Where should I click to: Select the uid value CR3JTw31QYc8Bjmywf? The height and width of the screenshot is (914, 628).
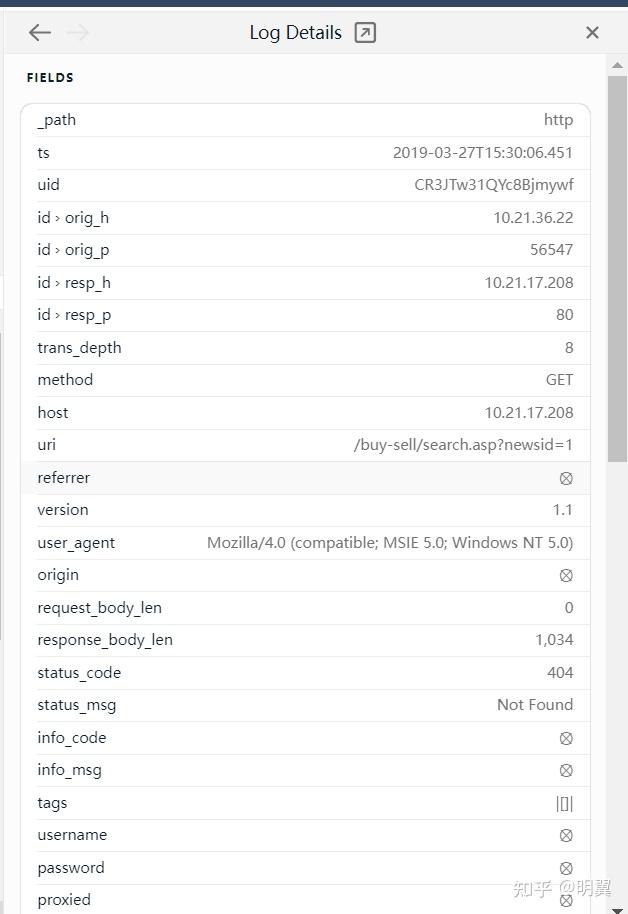click(494, 185)
